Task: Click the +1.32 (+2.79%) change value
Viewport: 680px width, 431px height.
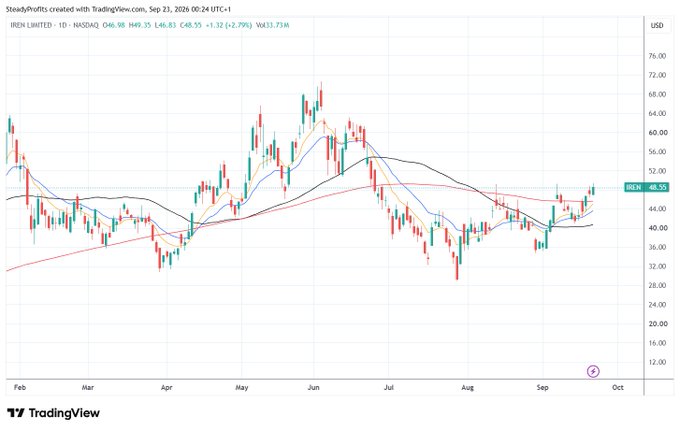Action: coord(229,26)
